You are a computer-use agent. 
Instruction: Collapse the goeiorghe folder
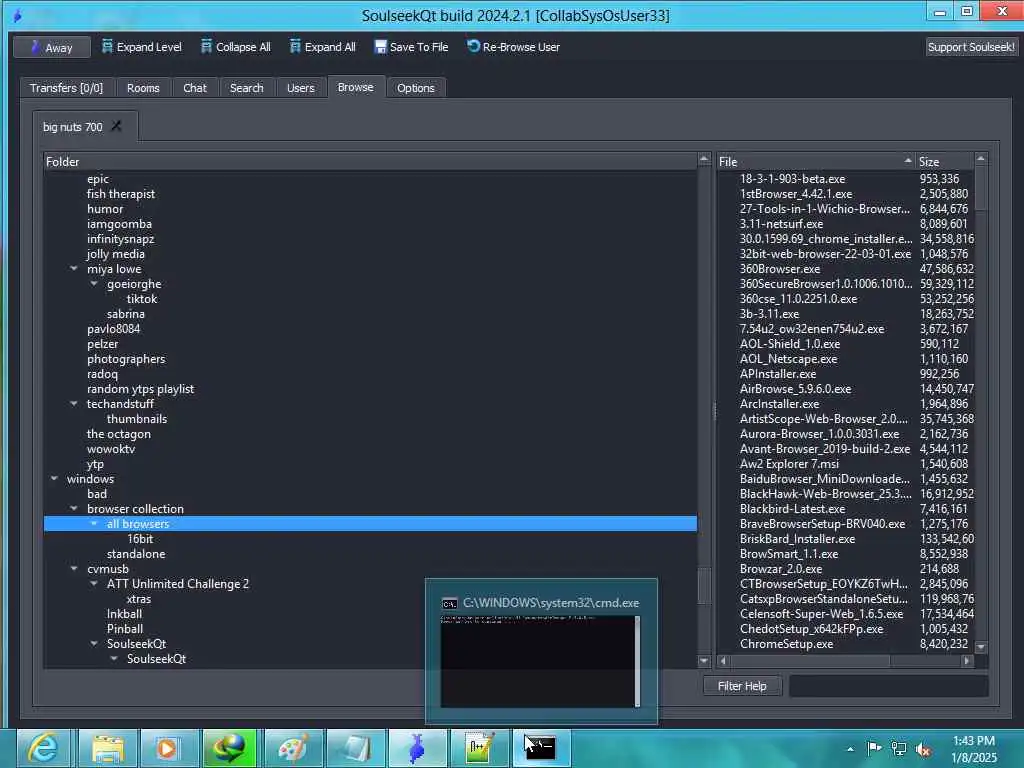pos(94,283)
